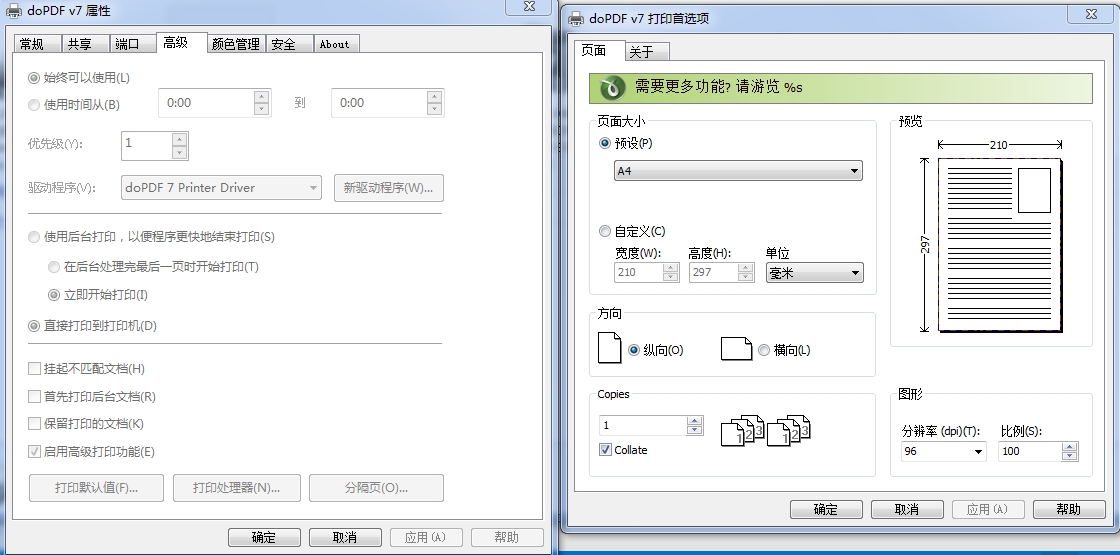Click the portrait page orientation icon
The image size is (1120, 555).
(609, 347)
